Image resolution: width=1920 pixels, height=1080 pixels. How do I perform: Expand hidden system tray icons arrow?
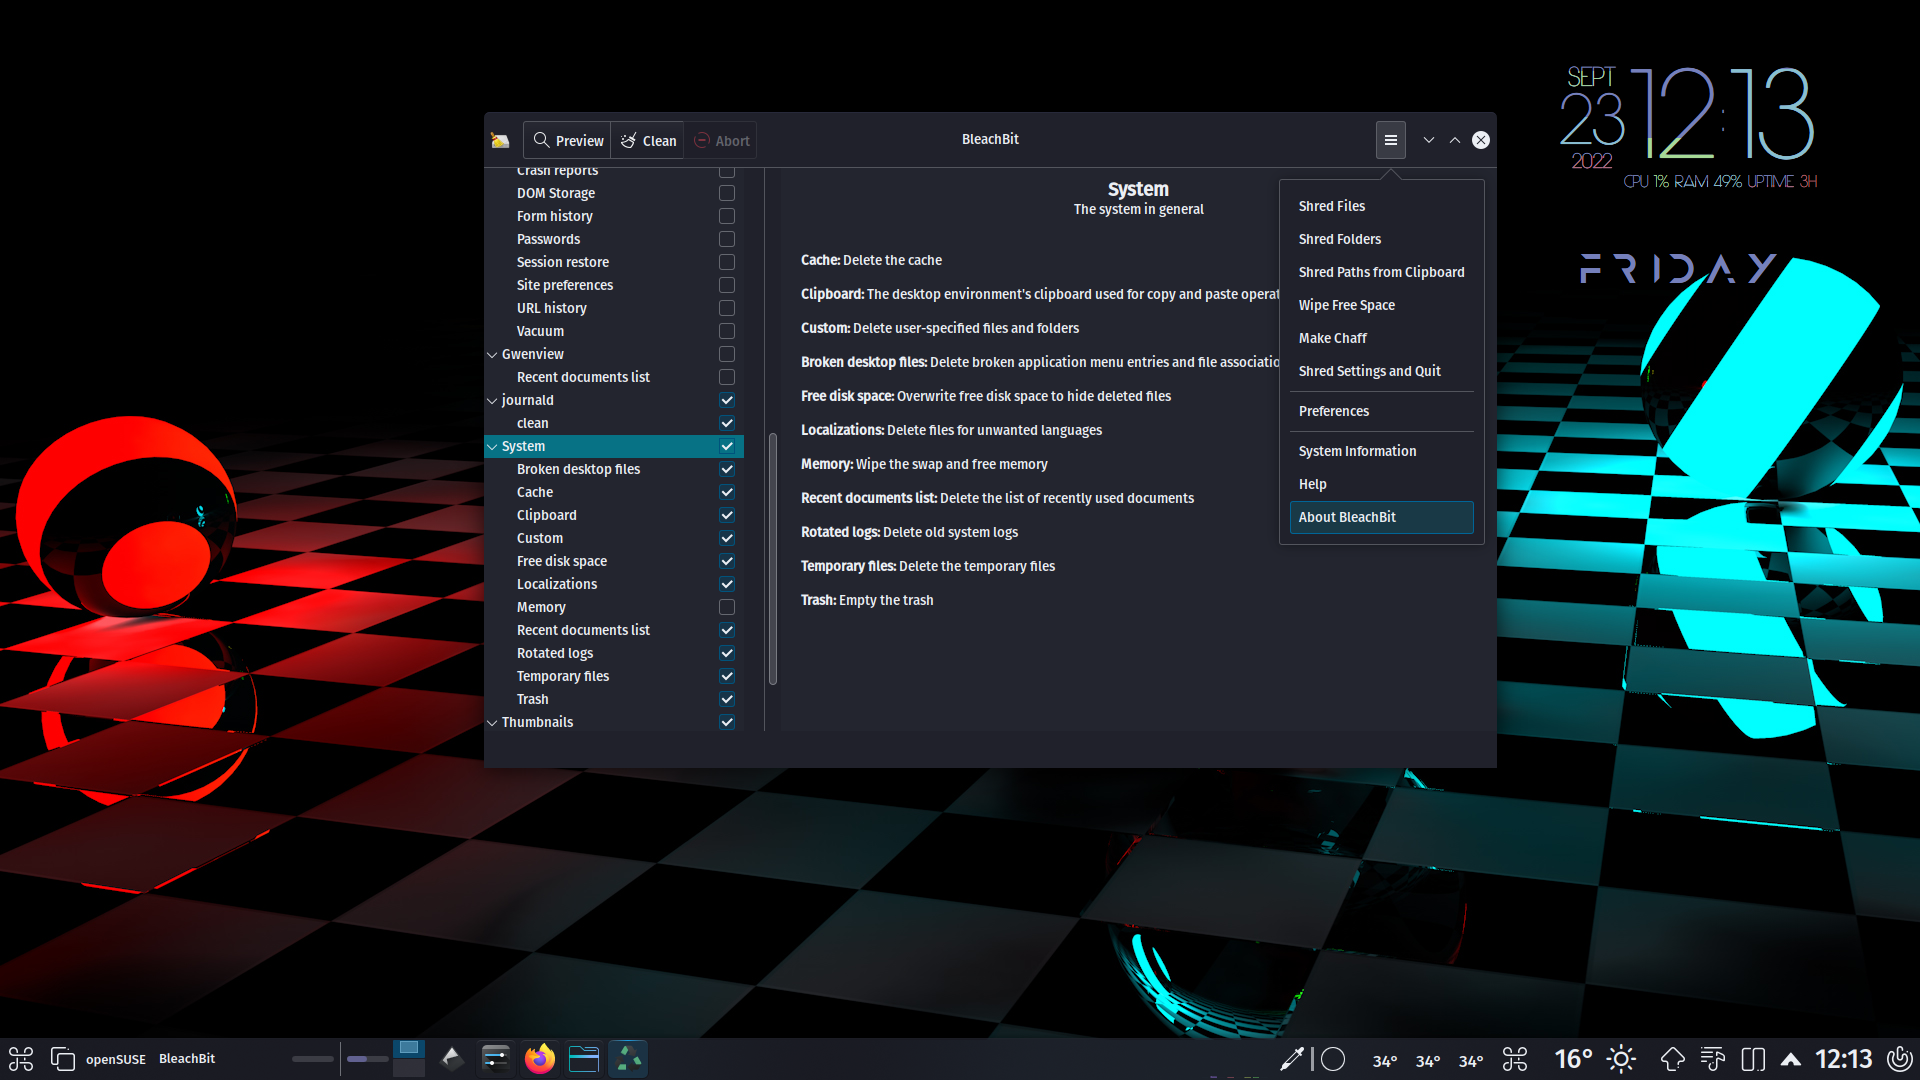(1791, 1059)
